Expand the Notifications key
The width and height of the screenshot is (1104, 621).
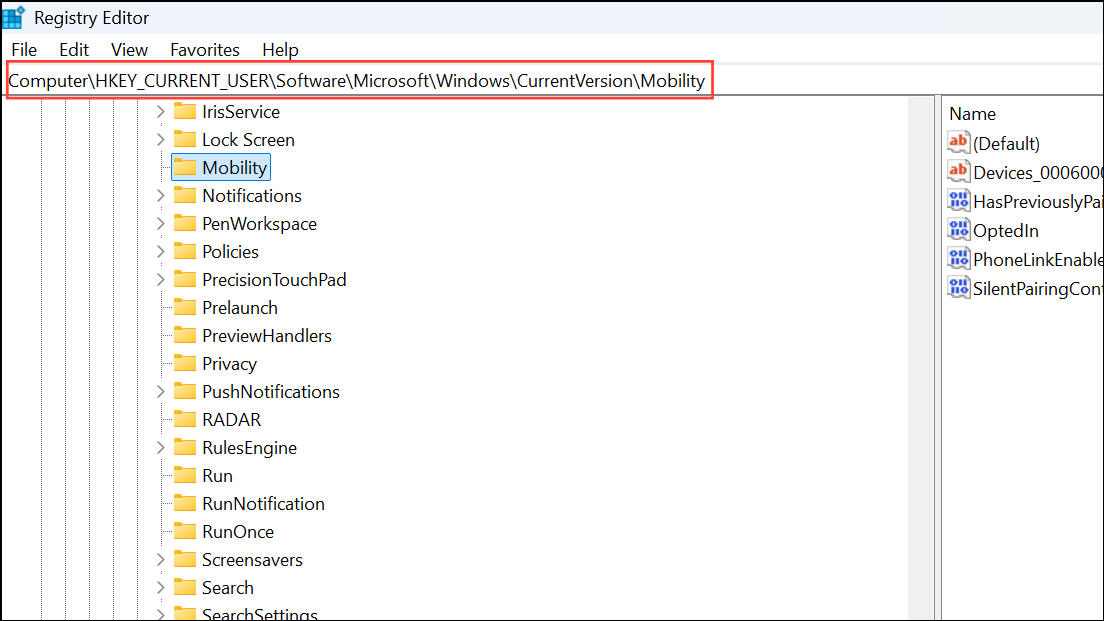point(161,196)
